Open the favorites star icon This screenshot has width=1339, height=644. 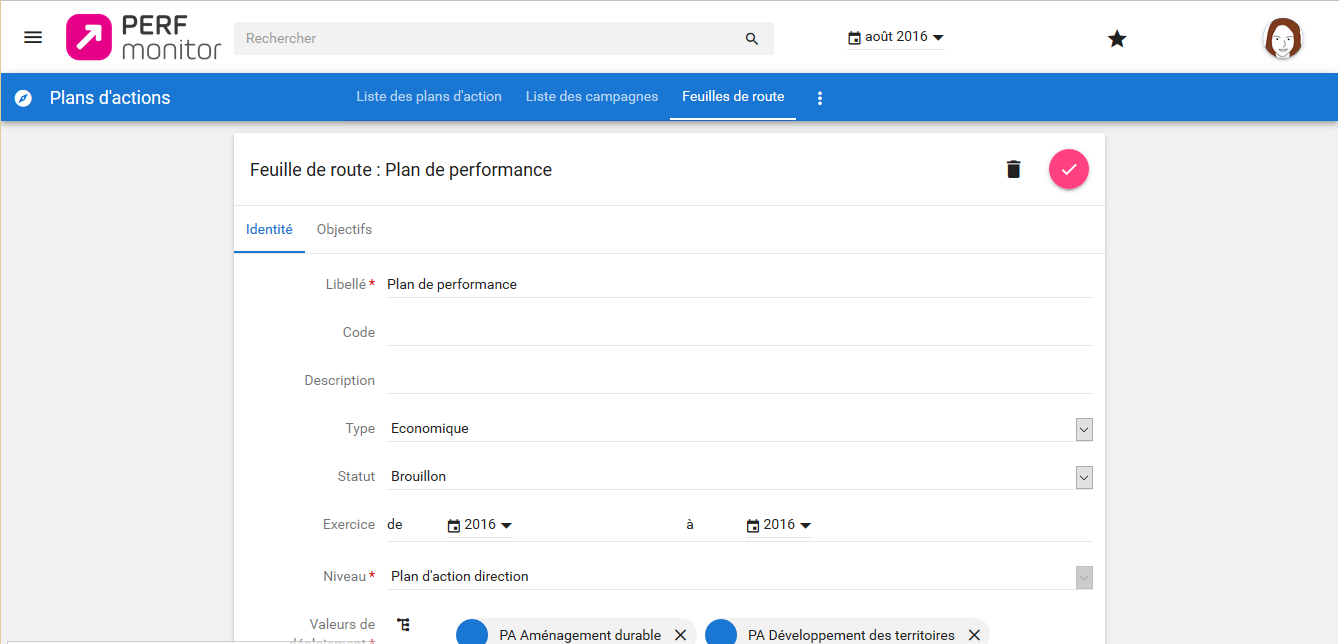tap(1117, 39)
